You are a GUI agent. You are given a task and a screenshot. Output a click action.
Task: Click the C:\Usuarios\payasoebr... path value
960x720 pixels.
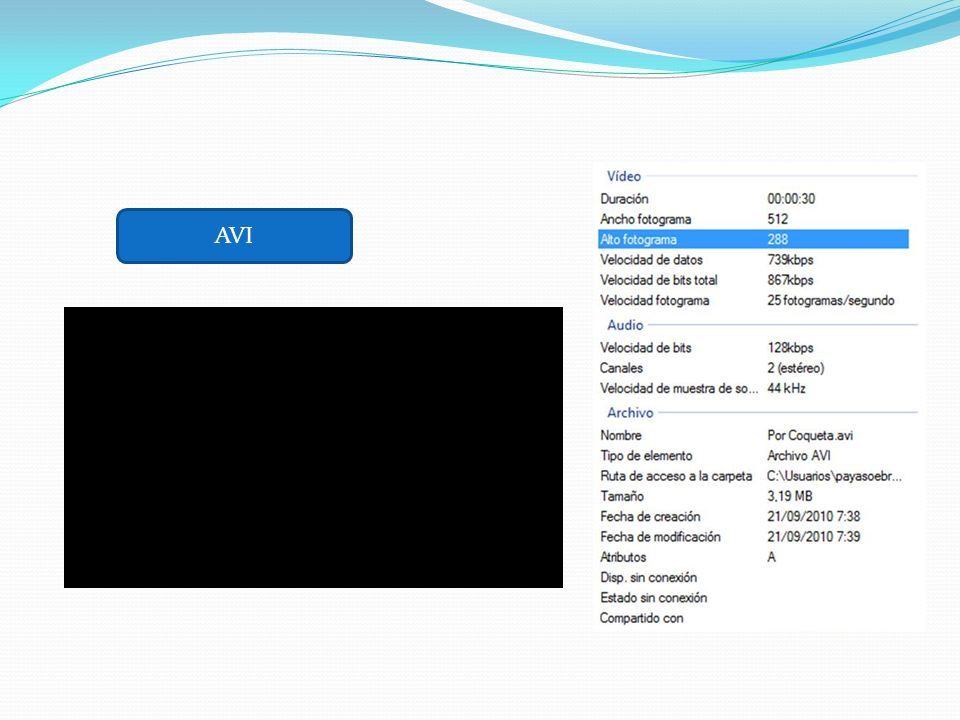coord(834,476)
